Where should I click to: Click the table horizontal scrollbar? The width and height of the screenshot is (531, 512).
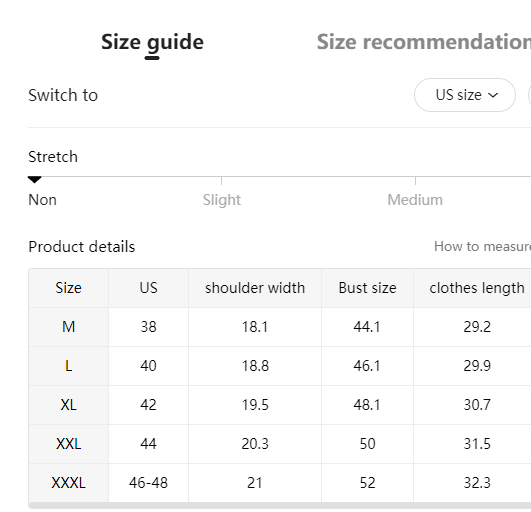click(x=280, y=506)
